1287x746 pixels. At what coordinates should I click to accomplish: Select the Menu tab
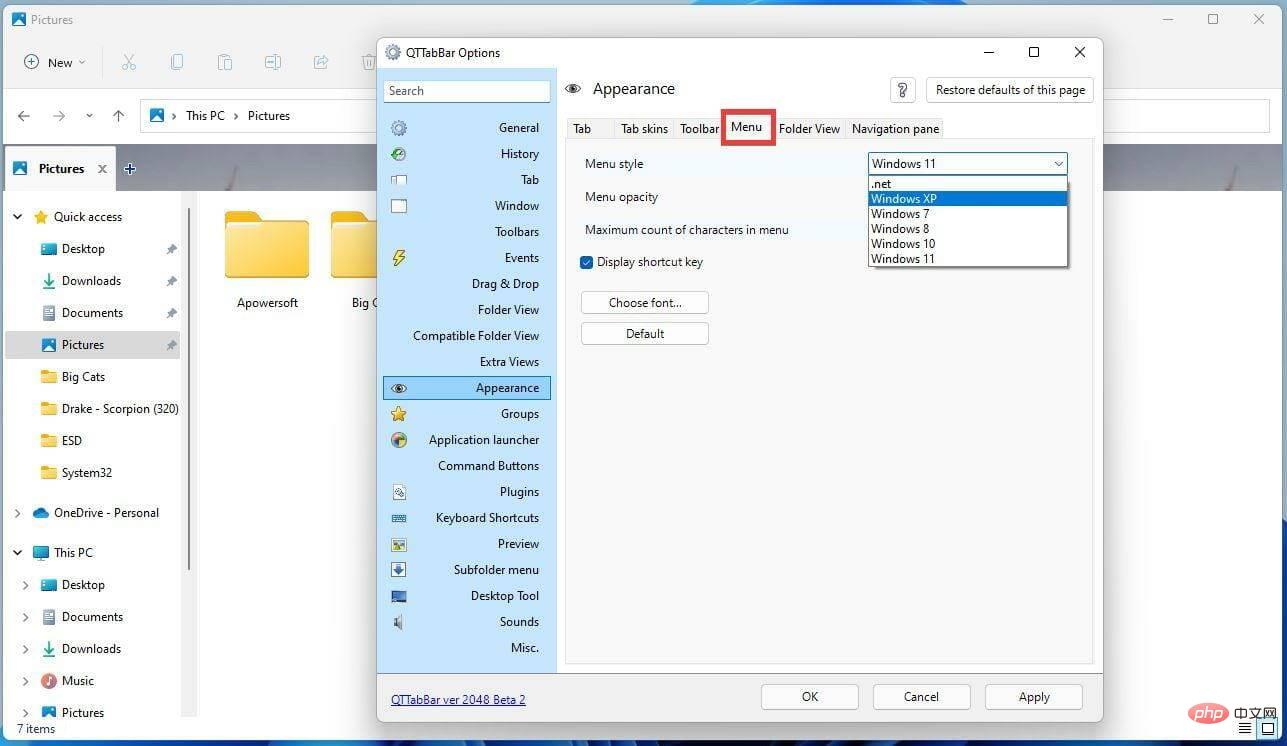coord(747,127)
